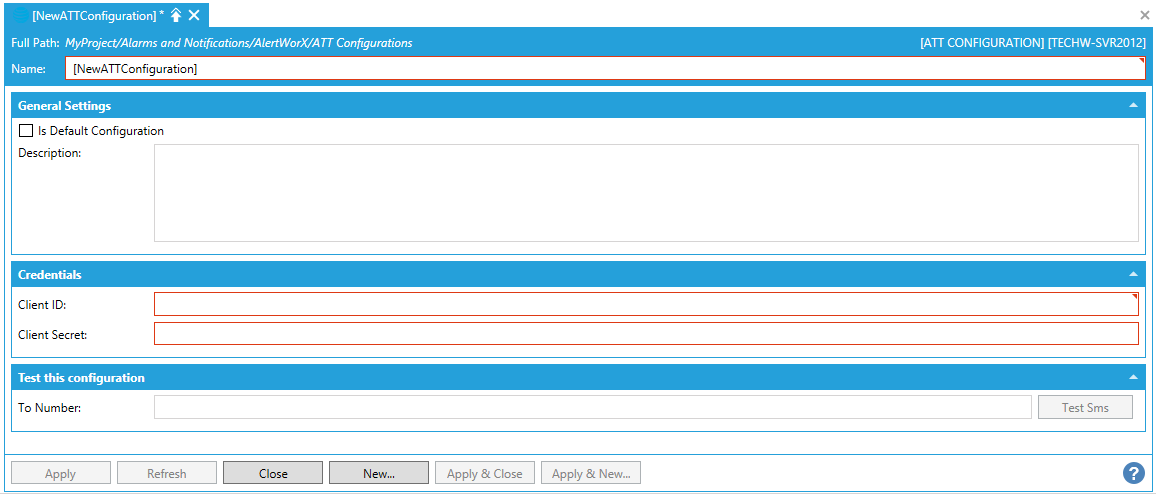Toggle the Is Default Configuration checkbox

[x=26, y=131]
